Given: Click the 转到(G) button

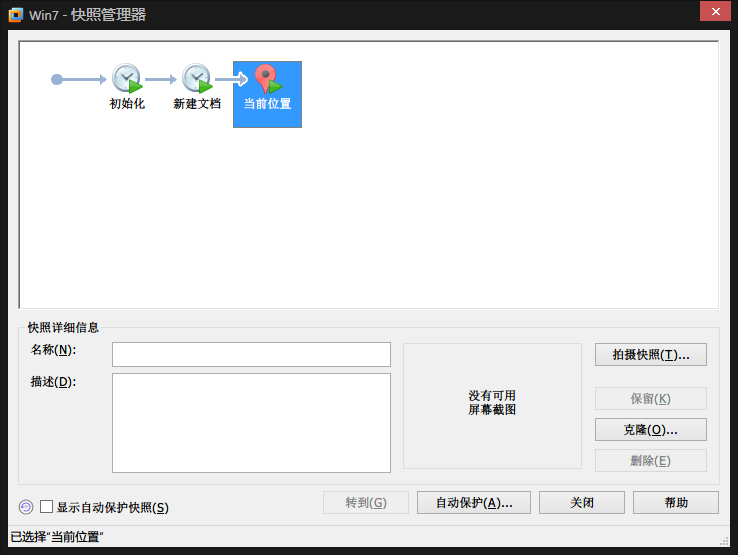Looking at the screenshot, I should click(366, 503).
